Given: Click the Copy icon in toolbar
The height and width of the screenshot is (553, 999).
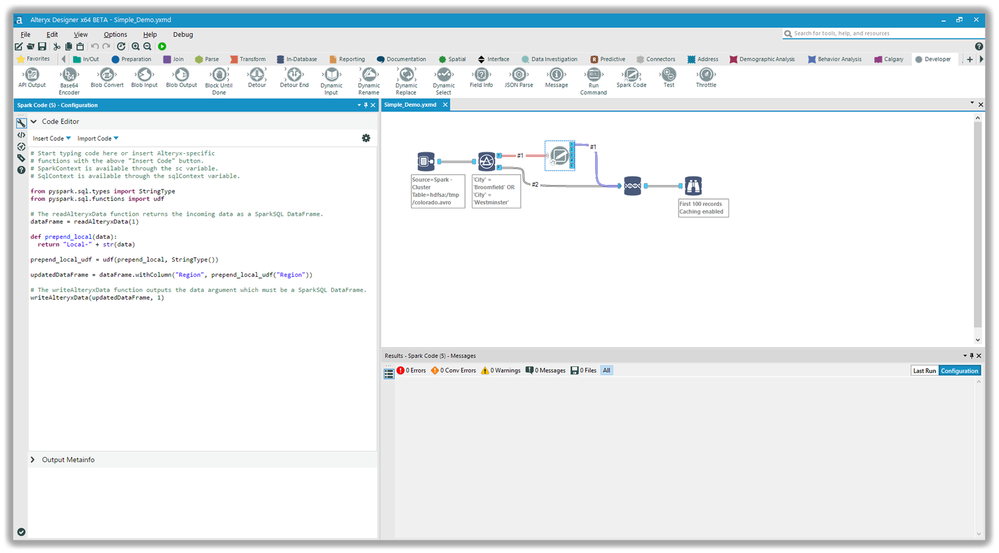Looking at the screenshot, I should point(68,47).
